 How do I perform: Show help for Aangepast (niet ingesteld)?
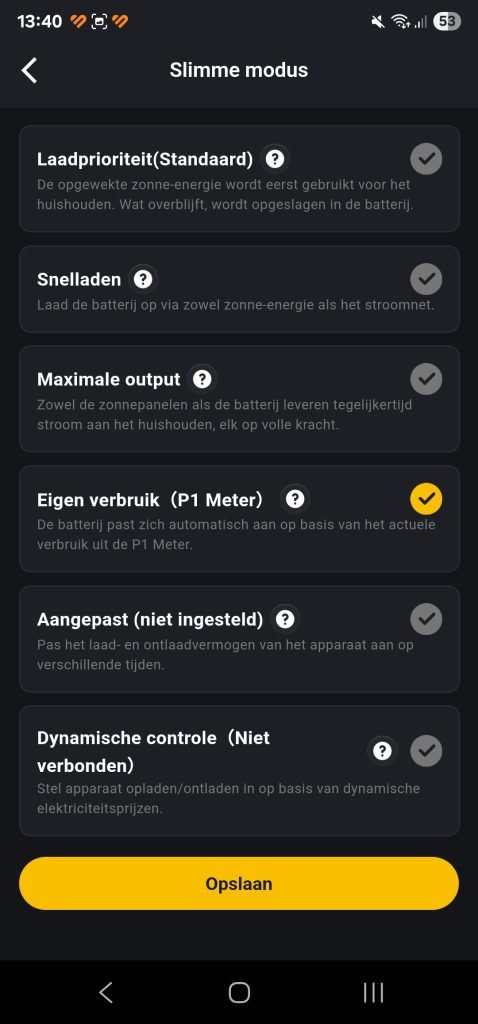click(x=285, y=619)
